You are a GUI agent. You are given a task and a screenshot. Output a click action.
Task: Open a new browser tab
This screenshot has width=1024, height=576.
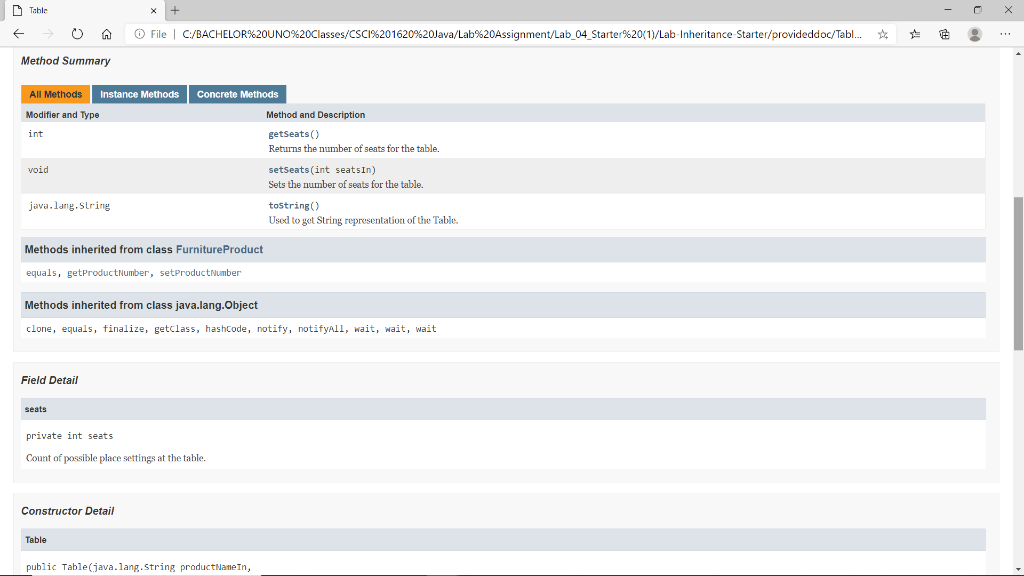pos(175,10)
